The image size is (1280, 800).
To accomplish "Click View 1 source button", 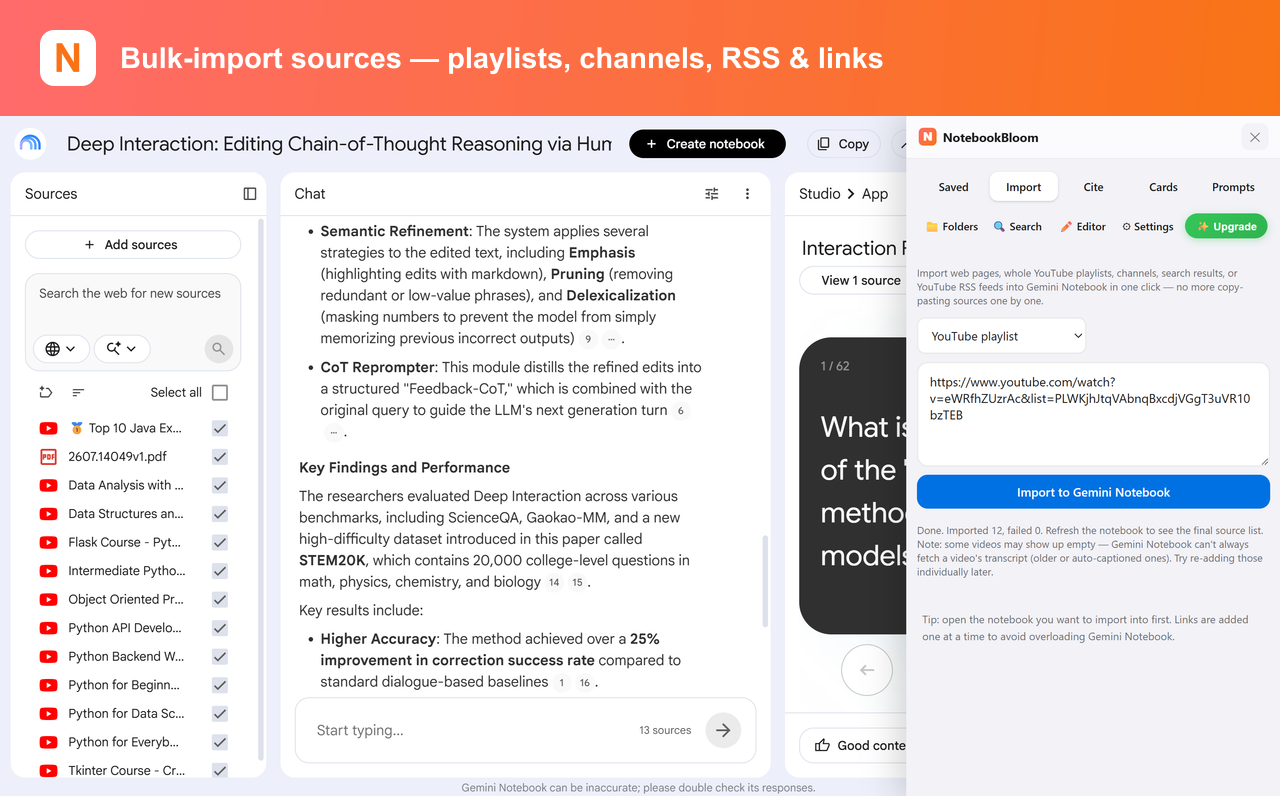I will [852, 280].
